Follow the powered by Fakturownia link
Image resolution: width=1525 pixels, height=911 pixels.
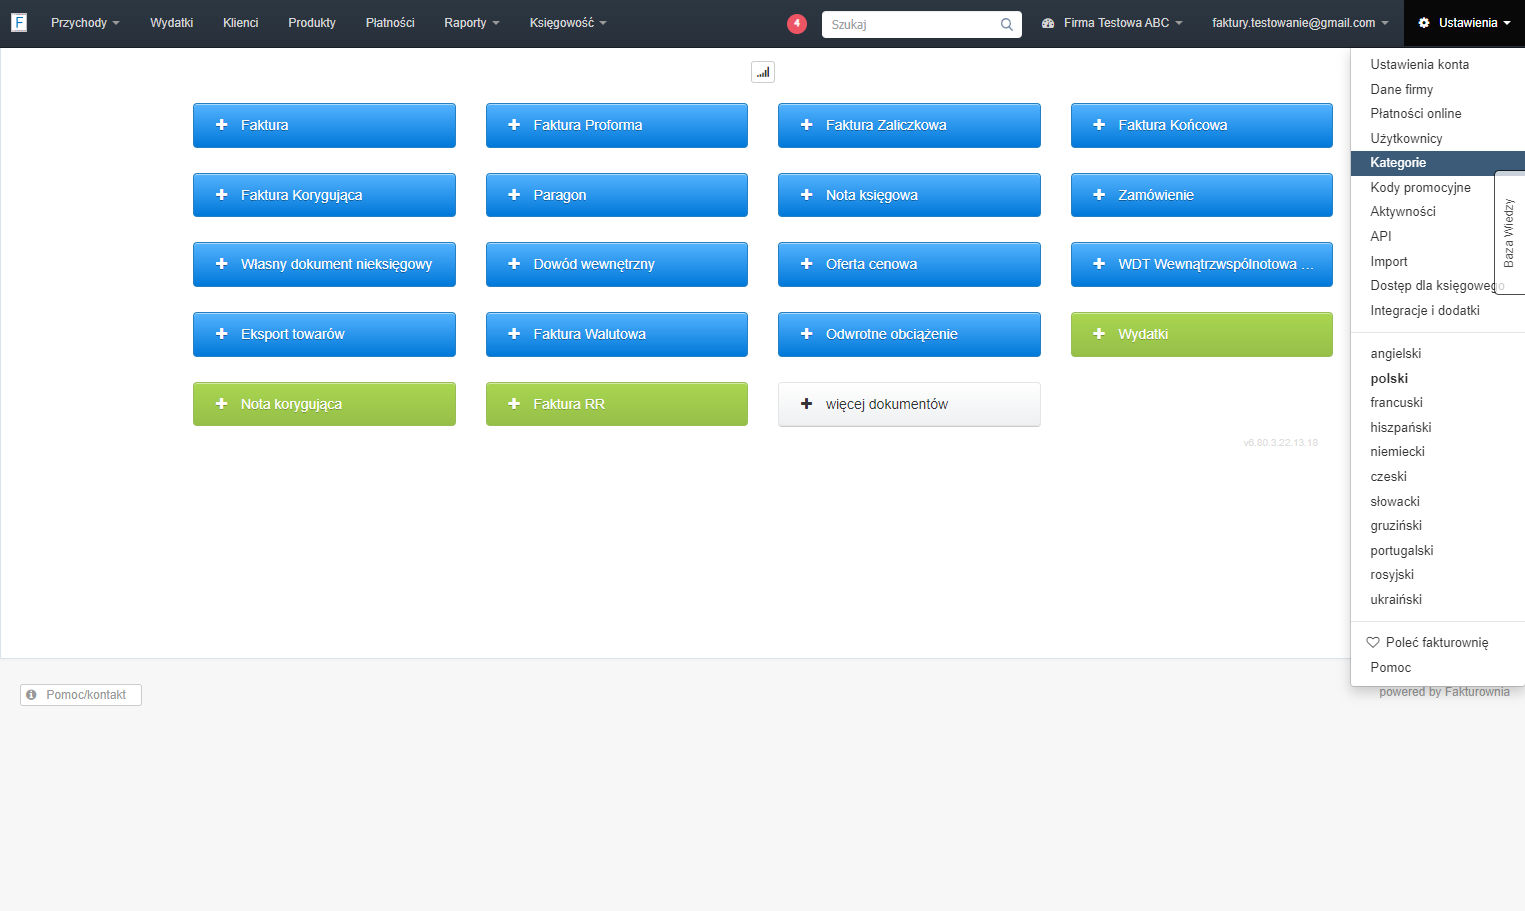click(1444, 692)
